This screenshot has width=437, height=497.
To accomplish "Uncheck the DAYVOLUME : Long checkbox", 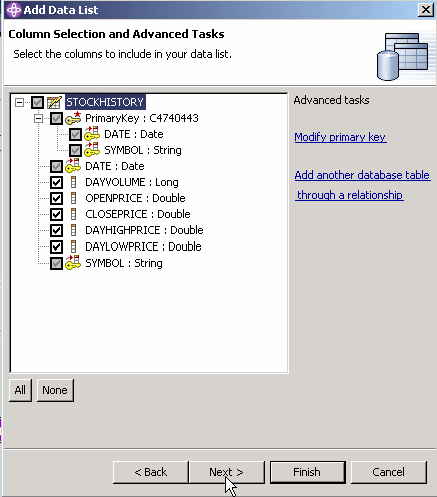I will point(56,182).
